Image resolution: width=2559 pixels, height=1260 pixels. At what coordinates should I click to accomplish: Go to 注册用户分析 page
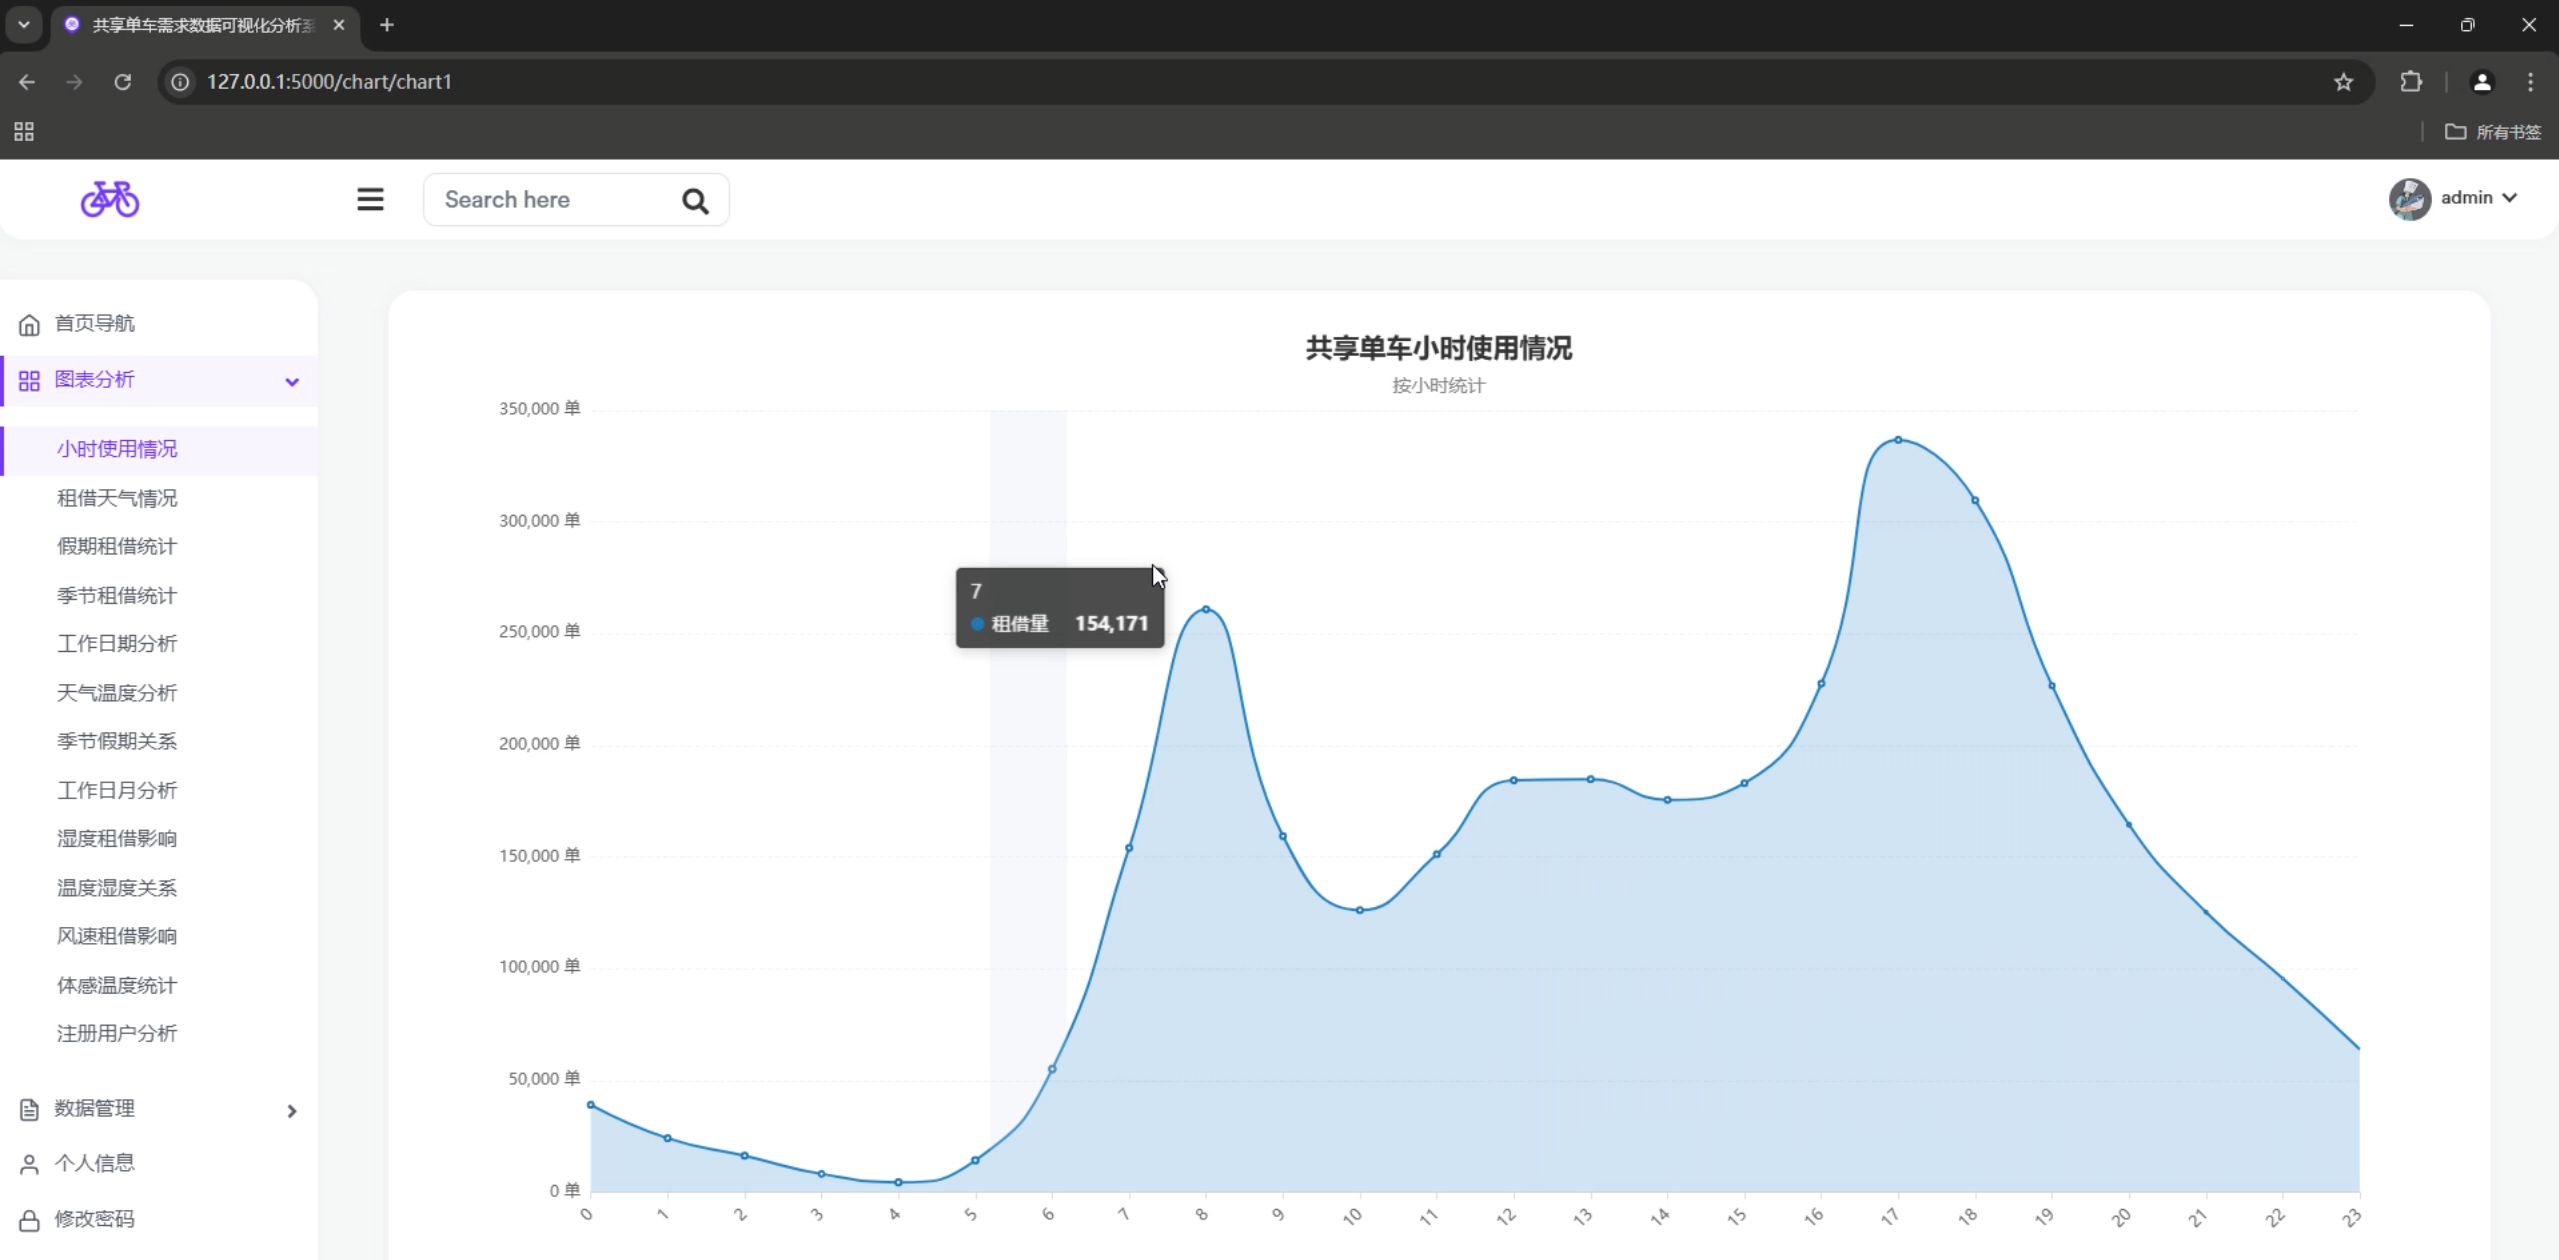(117, 1033)
